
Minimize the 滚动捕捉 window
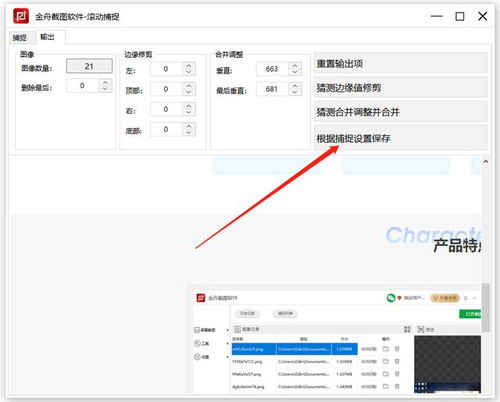[436, 16]
